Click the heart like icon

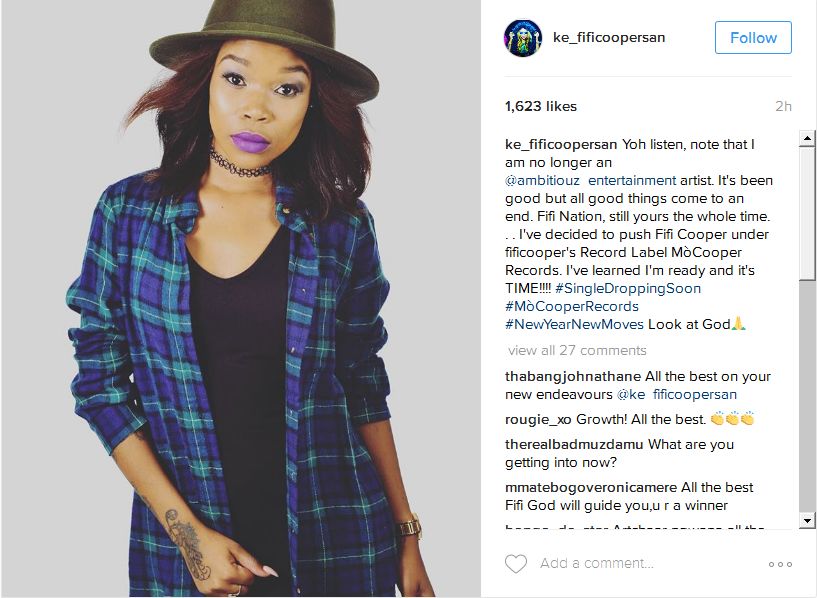point(516,564)
